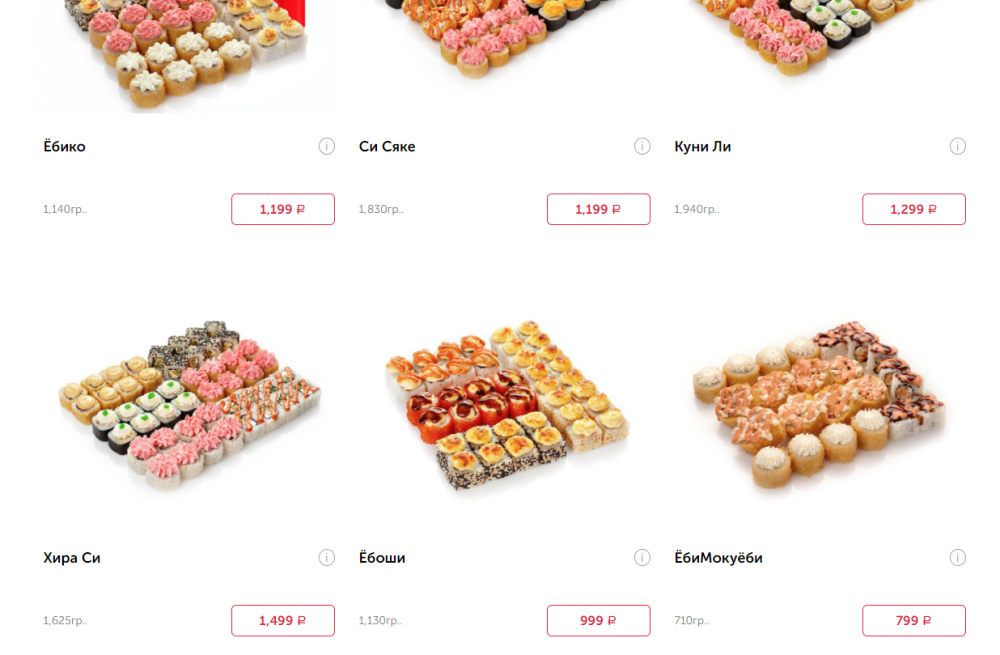Open the Ёбоши sushi set photo

[x=504, y=405]
